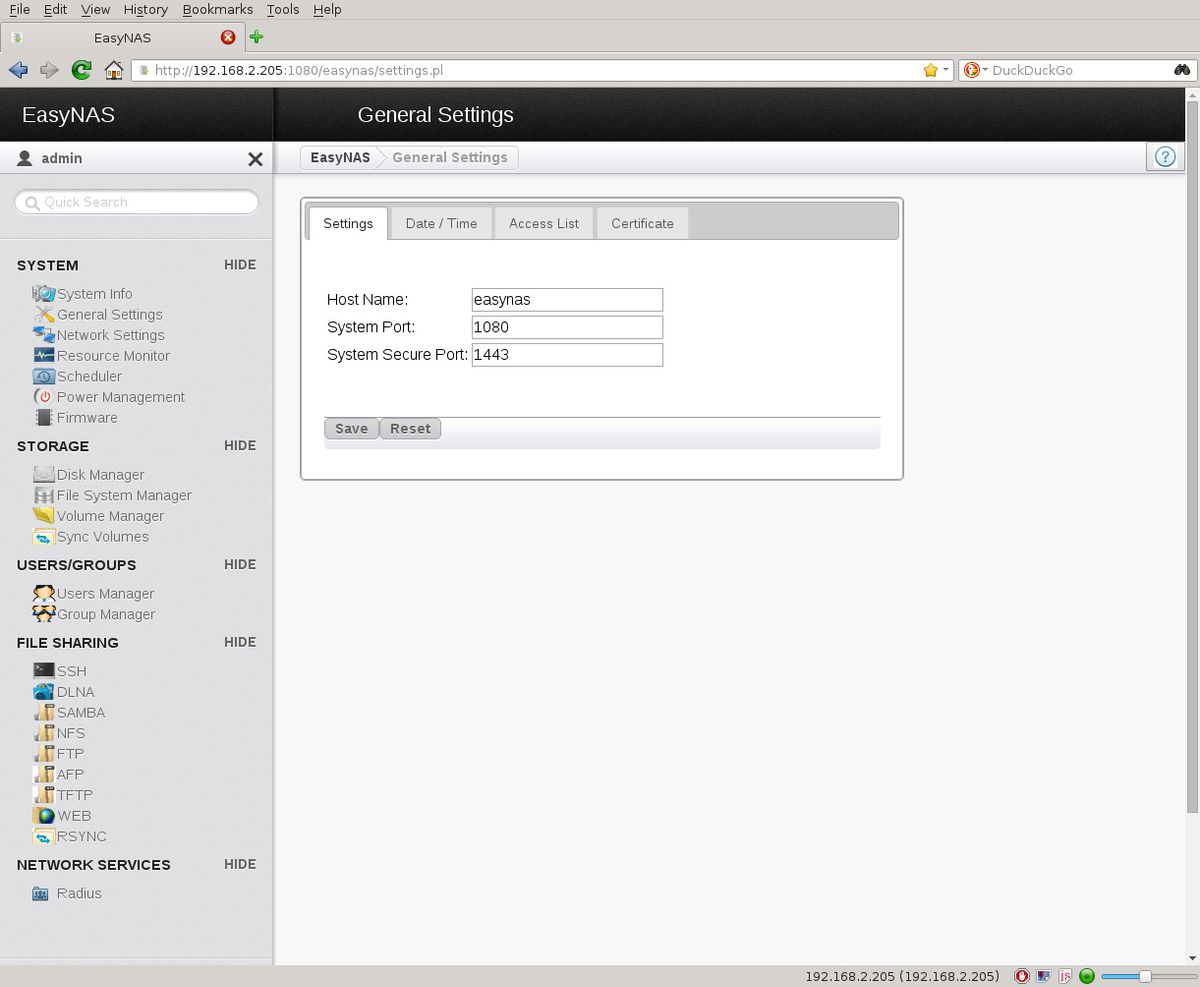Collapse the SYSTEM section with HIDE

point(240,265)
